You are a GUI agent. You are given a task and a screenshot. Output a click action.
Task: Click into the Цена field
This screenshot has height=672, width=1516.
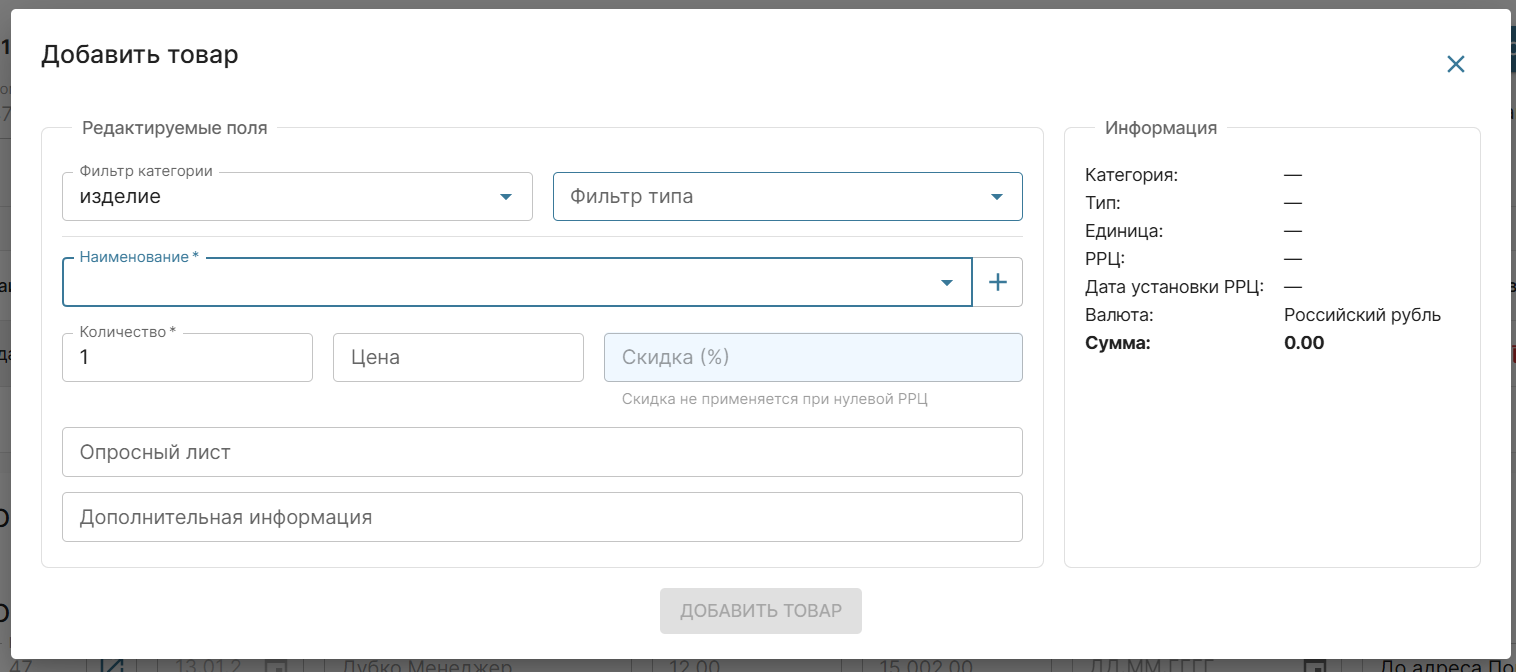(458, 358)
